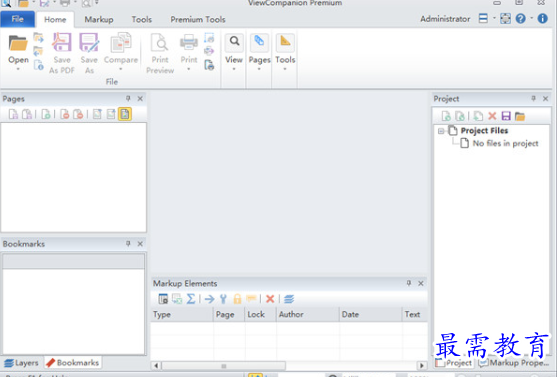Click the purple save icon in Project toolbar

point(506,116)
